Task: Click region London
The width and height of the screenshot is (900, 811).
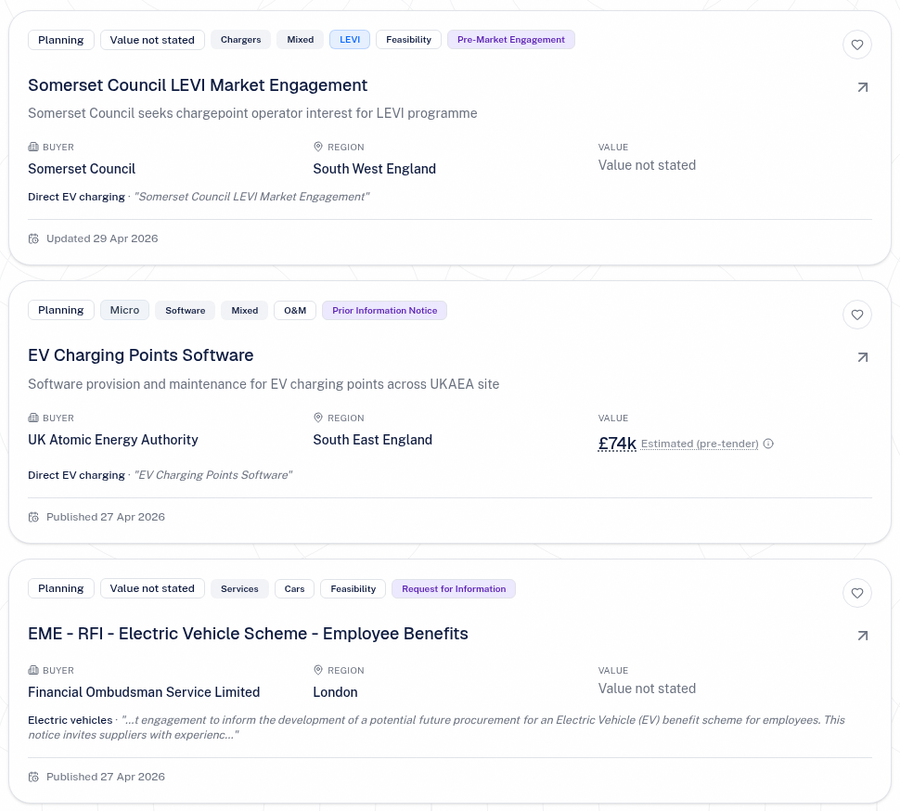Action: coord(335,692)
